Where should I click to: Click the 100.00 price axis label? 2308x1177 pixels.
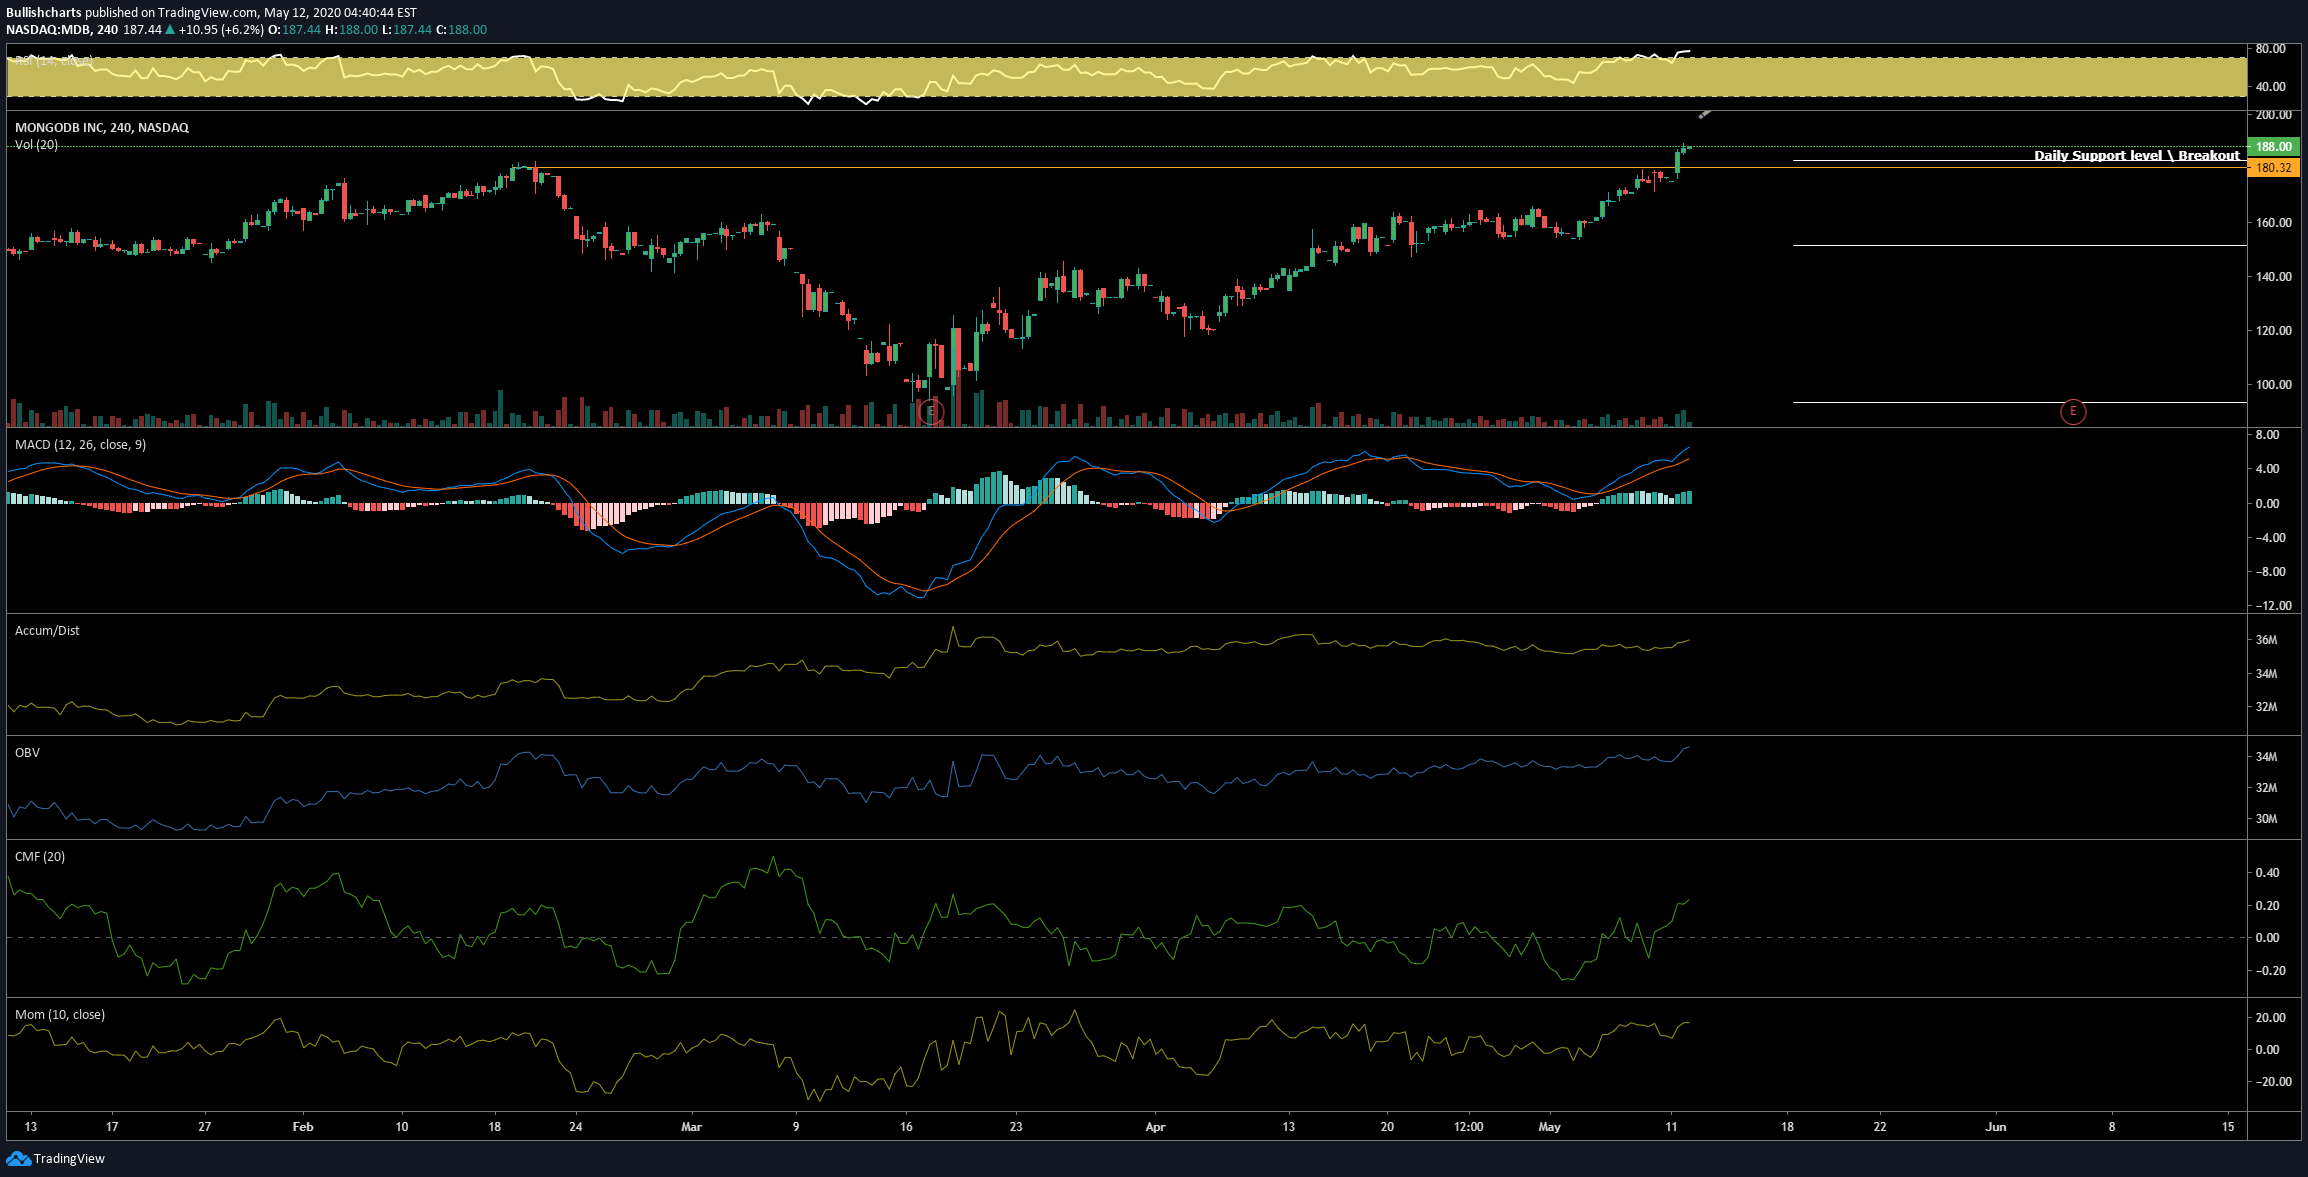point(2274,385)
